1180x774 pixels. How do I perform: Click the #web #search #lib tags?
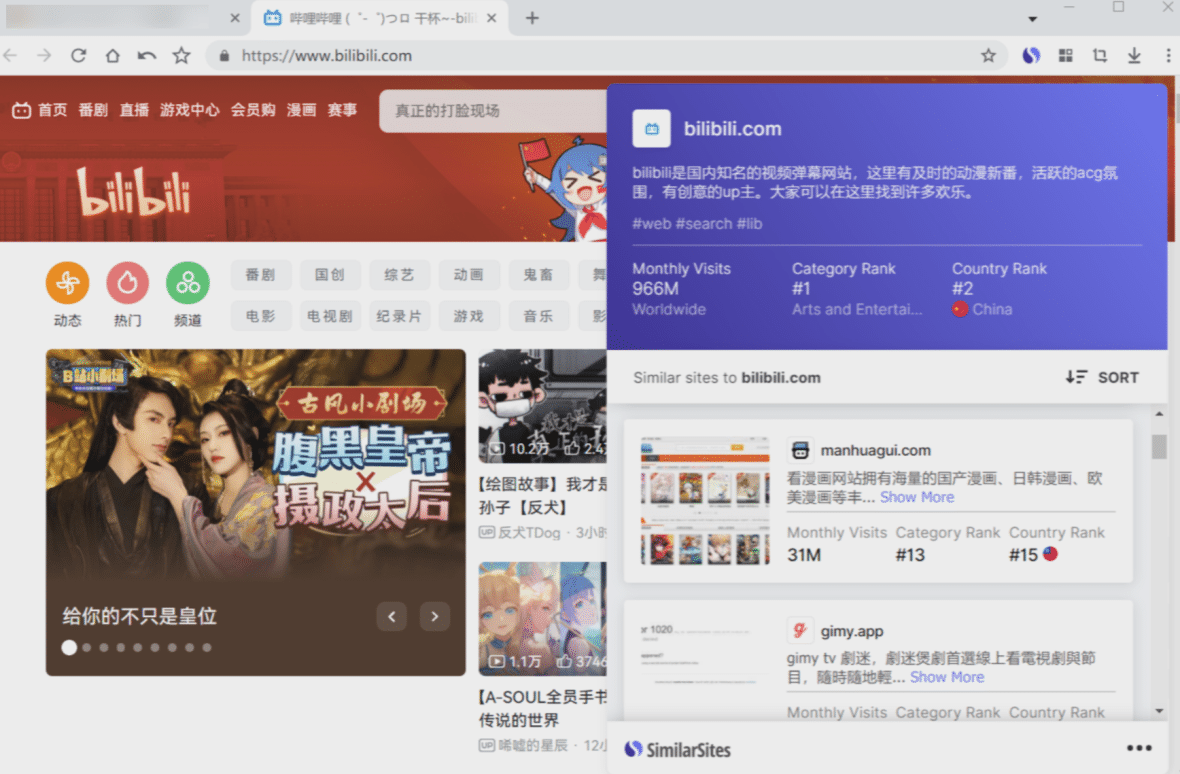click(697, 223)
